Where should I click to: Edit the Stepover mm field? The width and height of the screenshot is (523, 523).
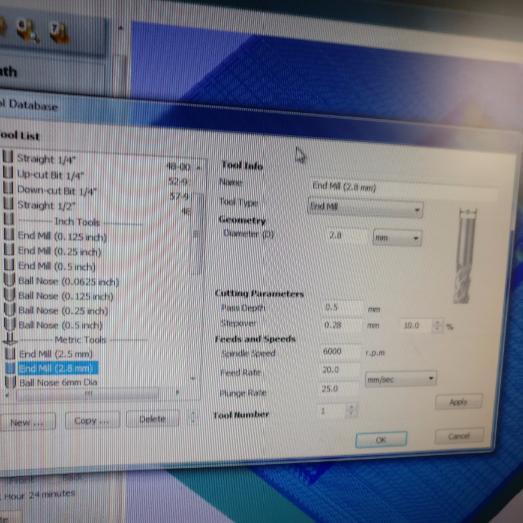(341, 325)
